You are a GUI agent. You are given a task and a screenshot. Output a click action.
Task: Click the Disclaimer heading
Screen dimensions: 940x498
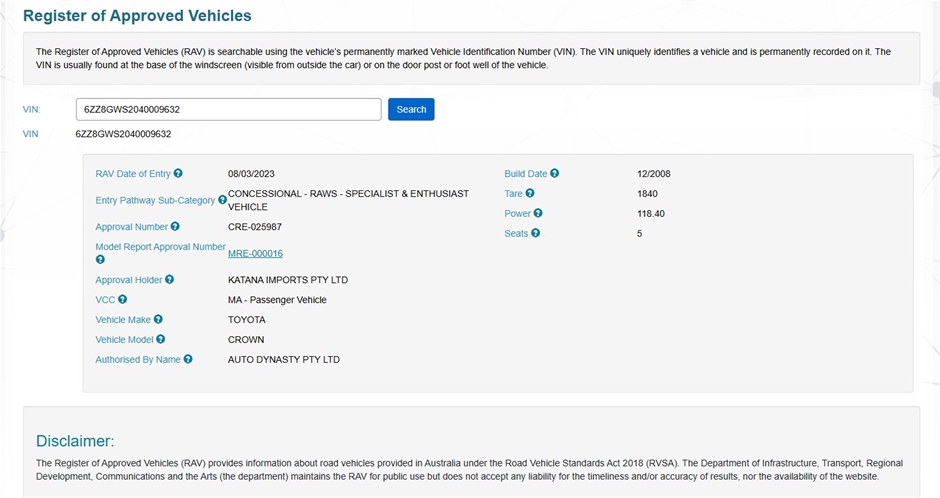coord(75,441)
